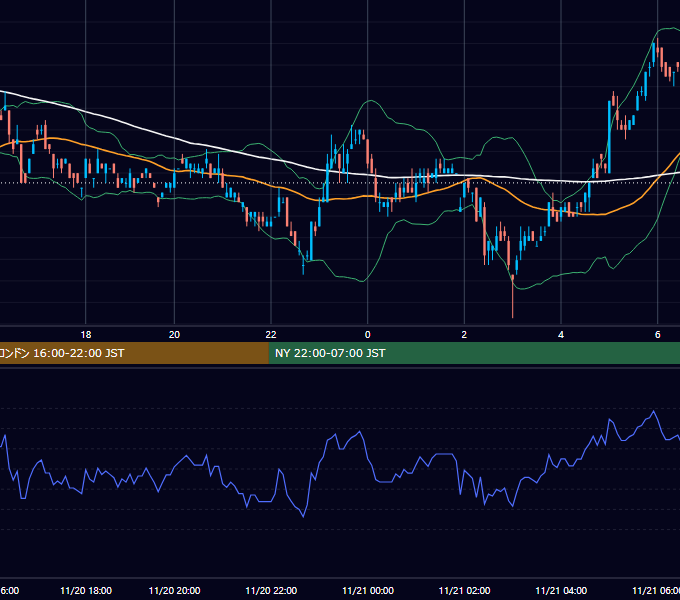Click the 6 hour axis label
Screen dimensions: 680x600
point(658,335)
